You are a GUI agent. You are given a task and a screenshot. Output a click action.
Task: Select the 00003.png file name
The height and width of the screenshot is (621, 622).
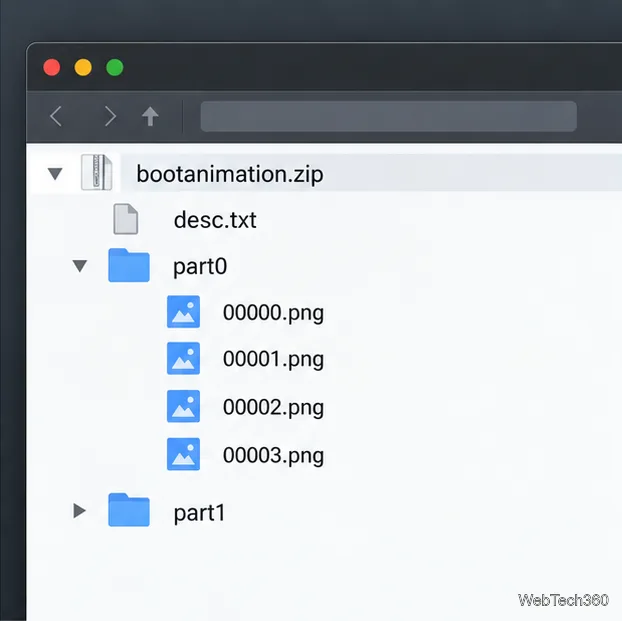273,456
